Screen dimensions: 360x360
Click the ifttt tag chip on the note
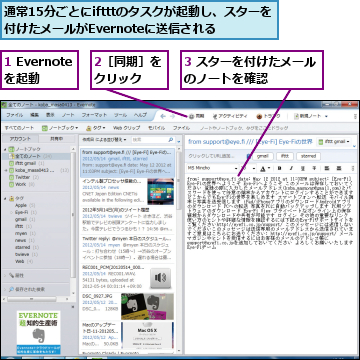click(284, 156)
